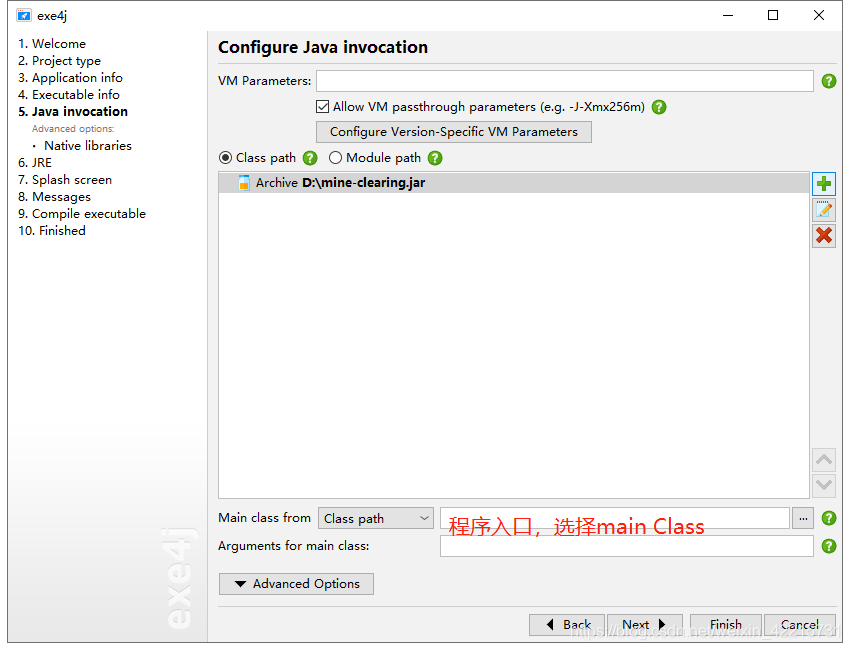The width and height of the screenshot is (850, 650).
Task: Toggle Allow VM passthrough parameters checkbox
Action: click(x=323, y=107)
